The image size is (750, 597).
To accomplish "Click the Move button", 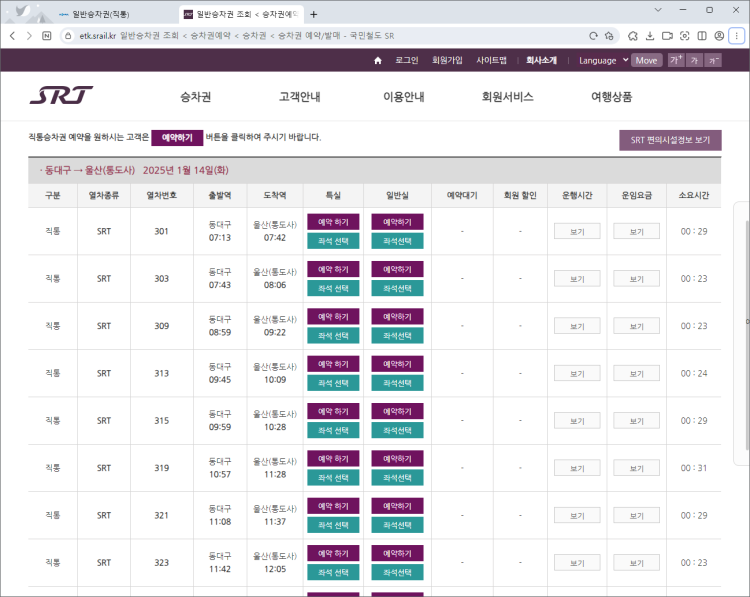I will point(646,60).
